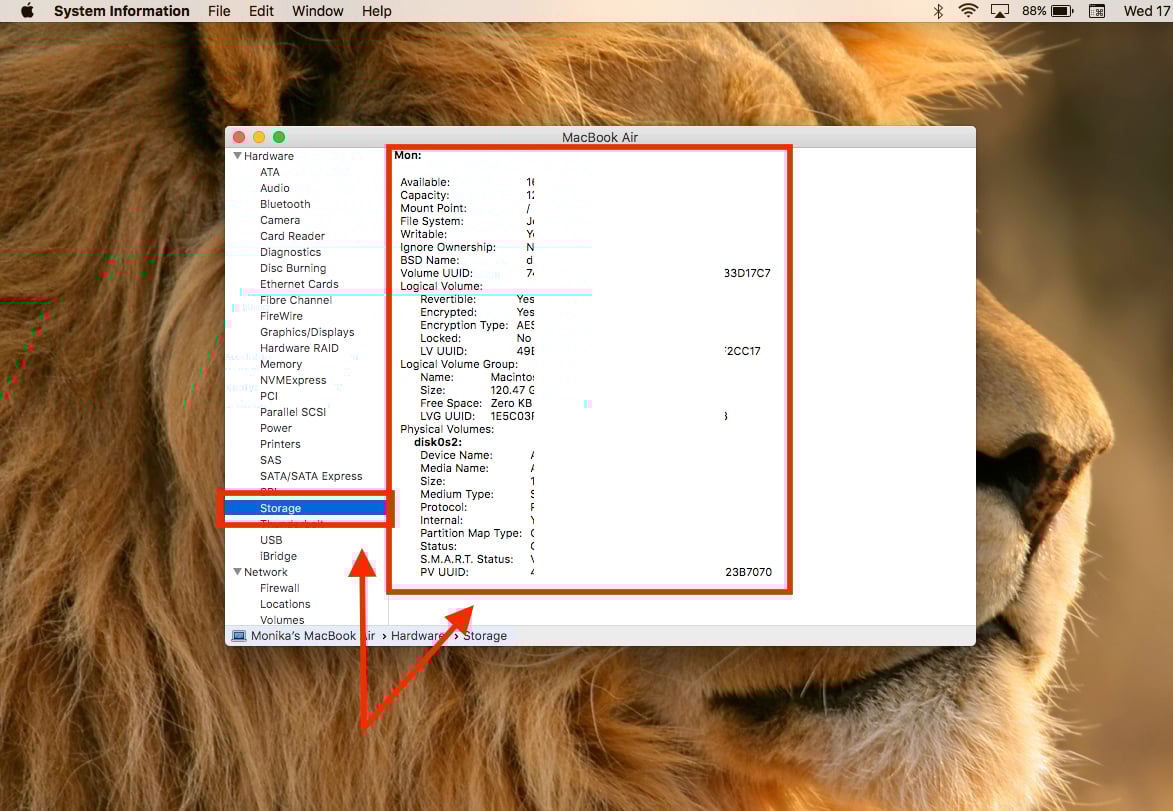Viewport: 1173px width, 811px height.
Task: Click Monika's MacBook Air in path bar
Action: tap(313, 636)
